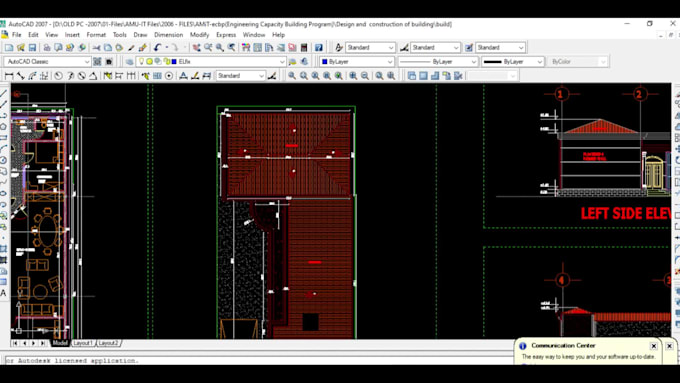Select the Linear dimension tool
Screen dimensions: 680x383
click(9, 76)
